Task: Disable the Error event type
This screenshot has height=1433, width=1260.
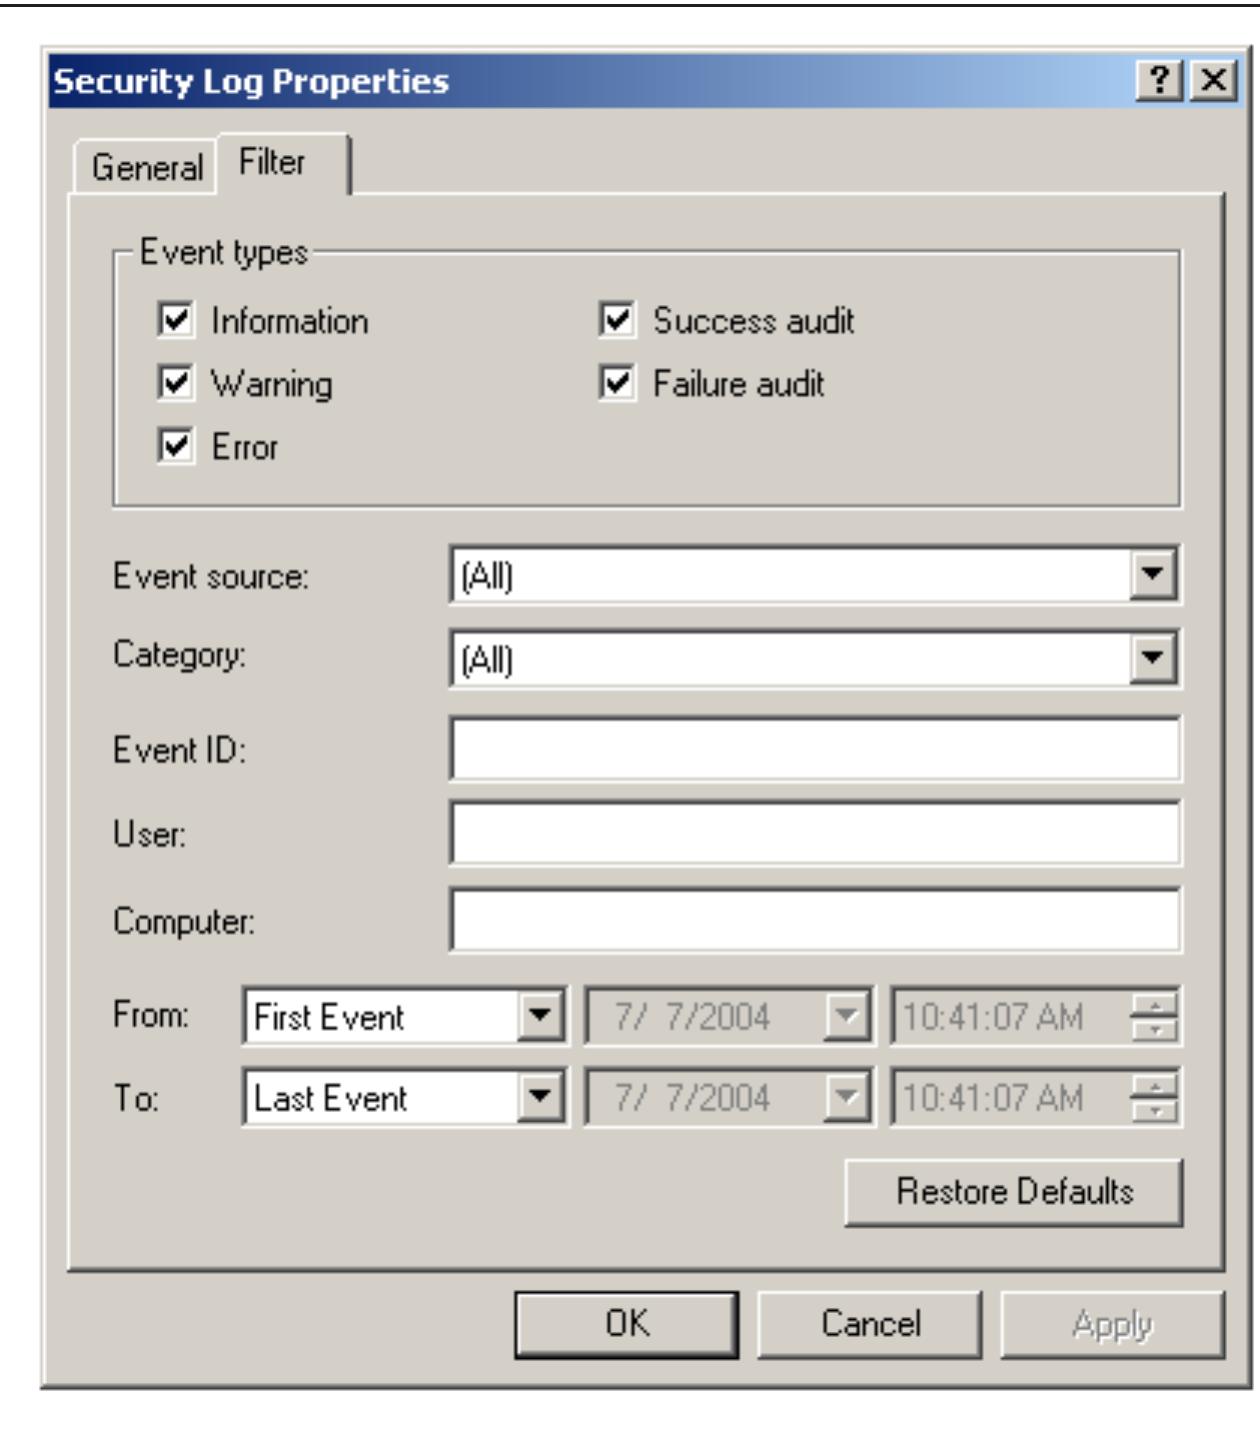Action: (x=176, y=446)
